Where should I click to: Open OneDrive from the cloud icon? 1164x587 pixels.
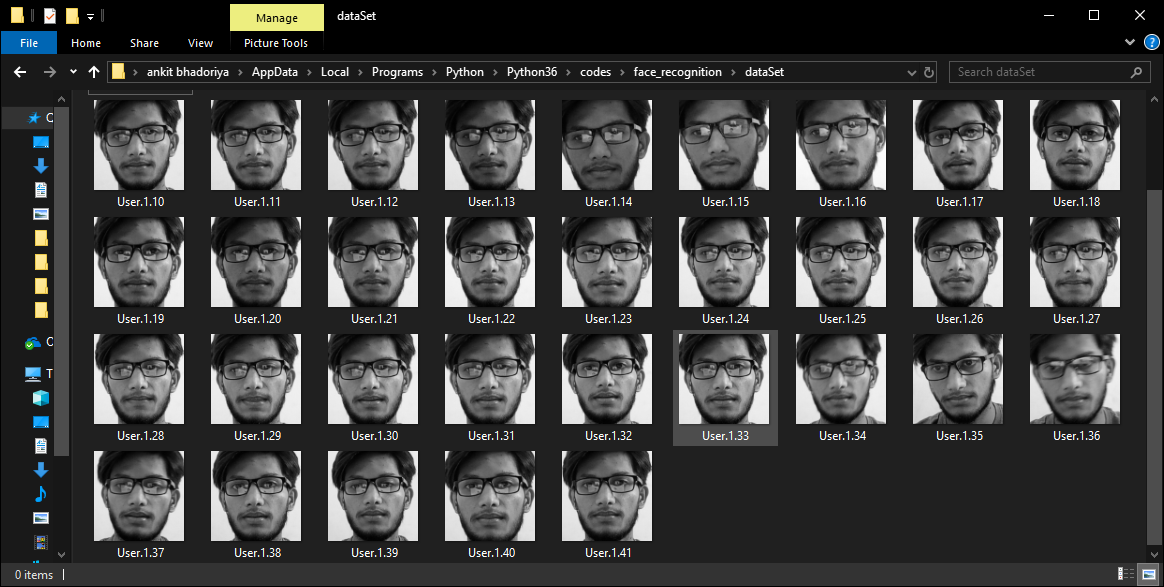(33, 343)
